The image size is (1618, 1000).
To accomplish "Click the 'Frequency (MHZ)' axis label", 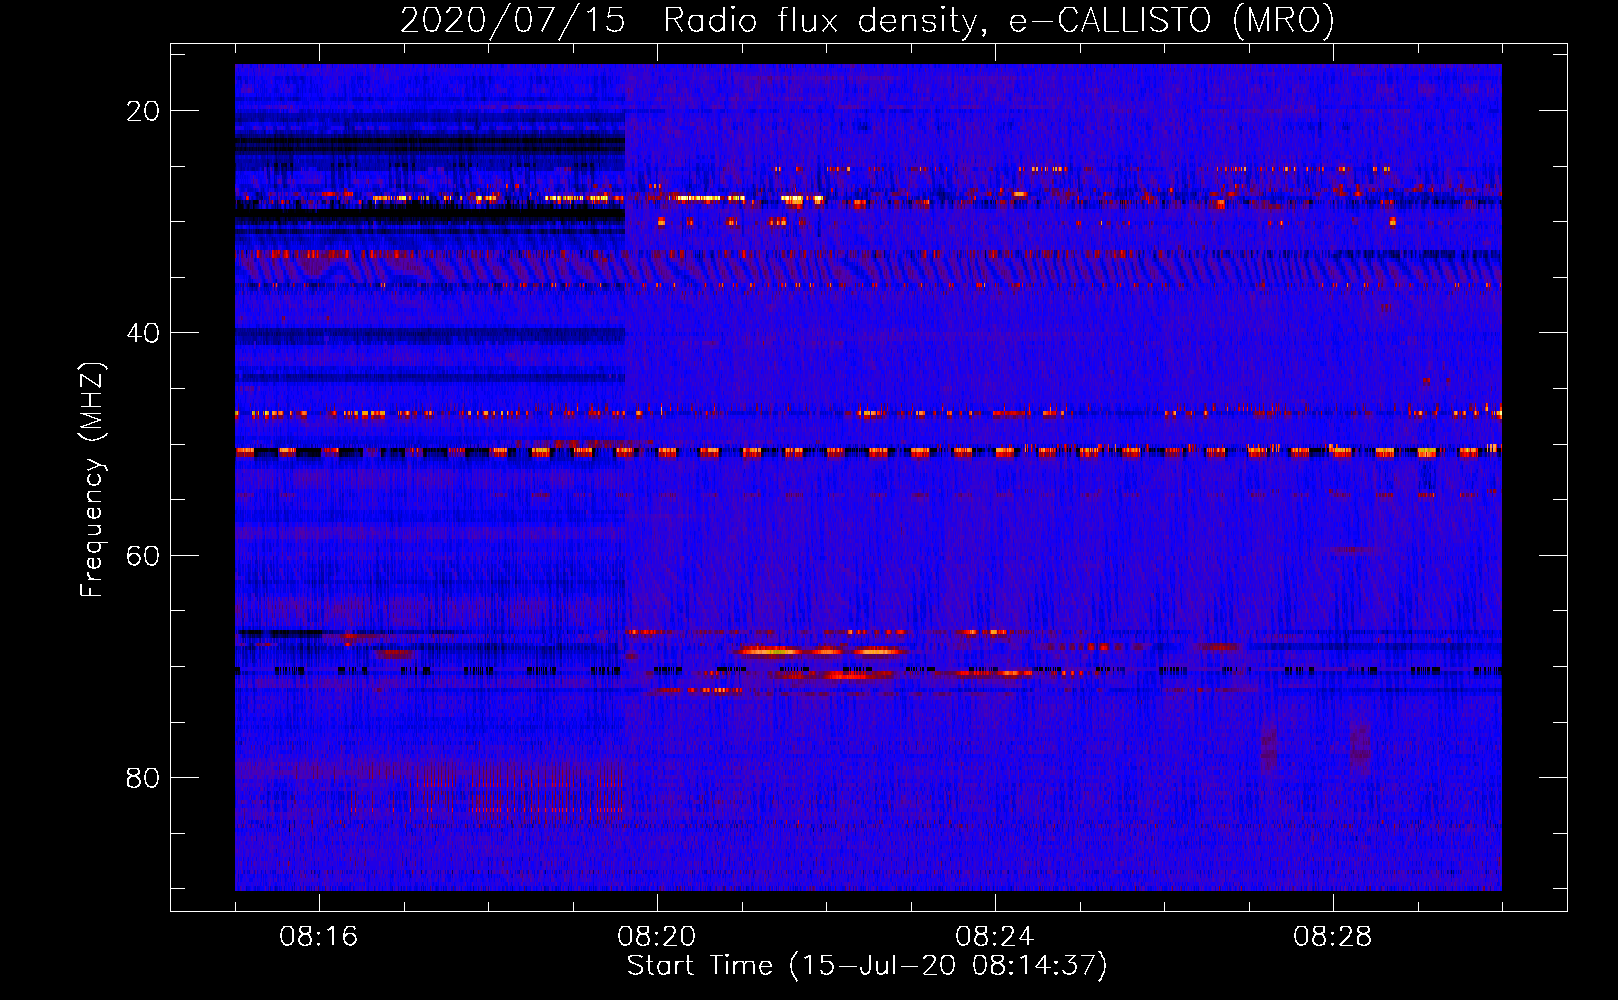I will (92, 479).
